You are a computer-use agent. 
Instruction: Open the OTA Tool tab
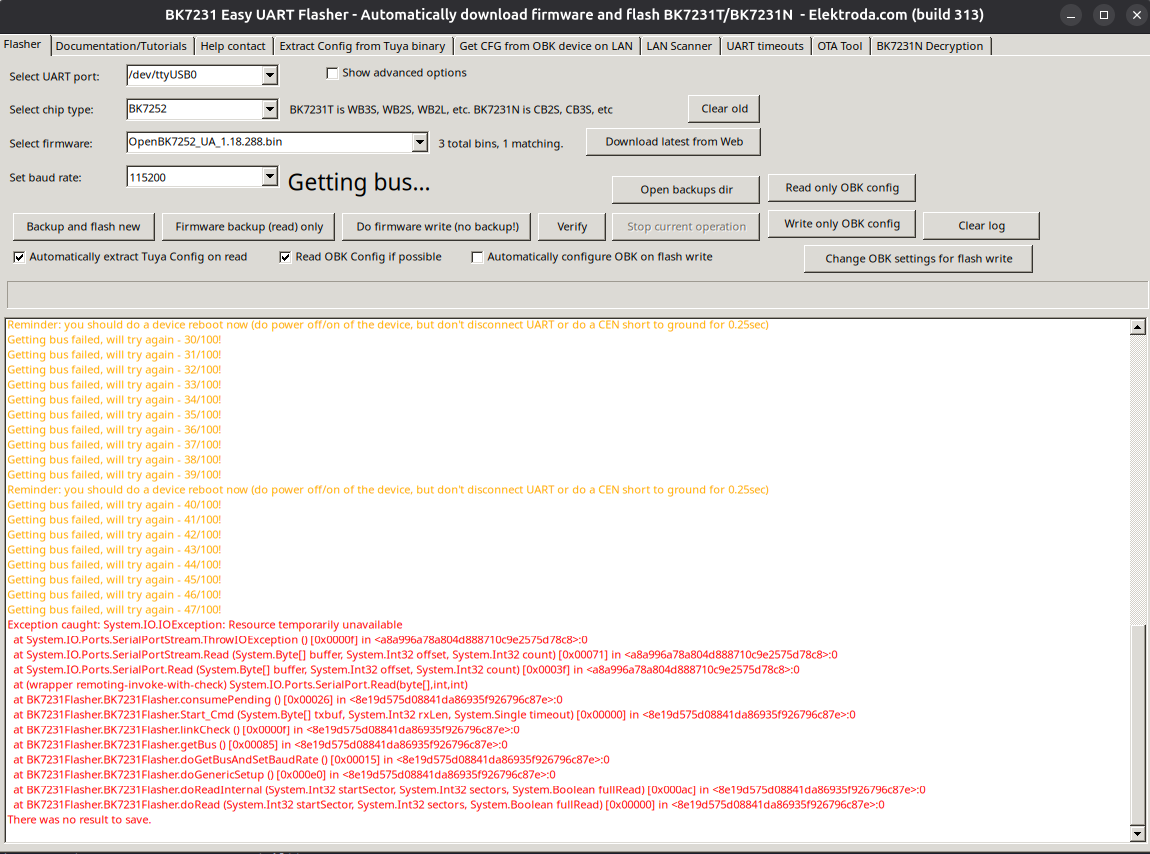click(840, 46)
